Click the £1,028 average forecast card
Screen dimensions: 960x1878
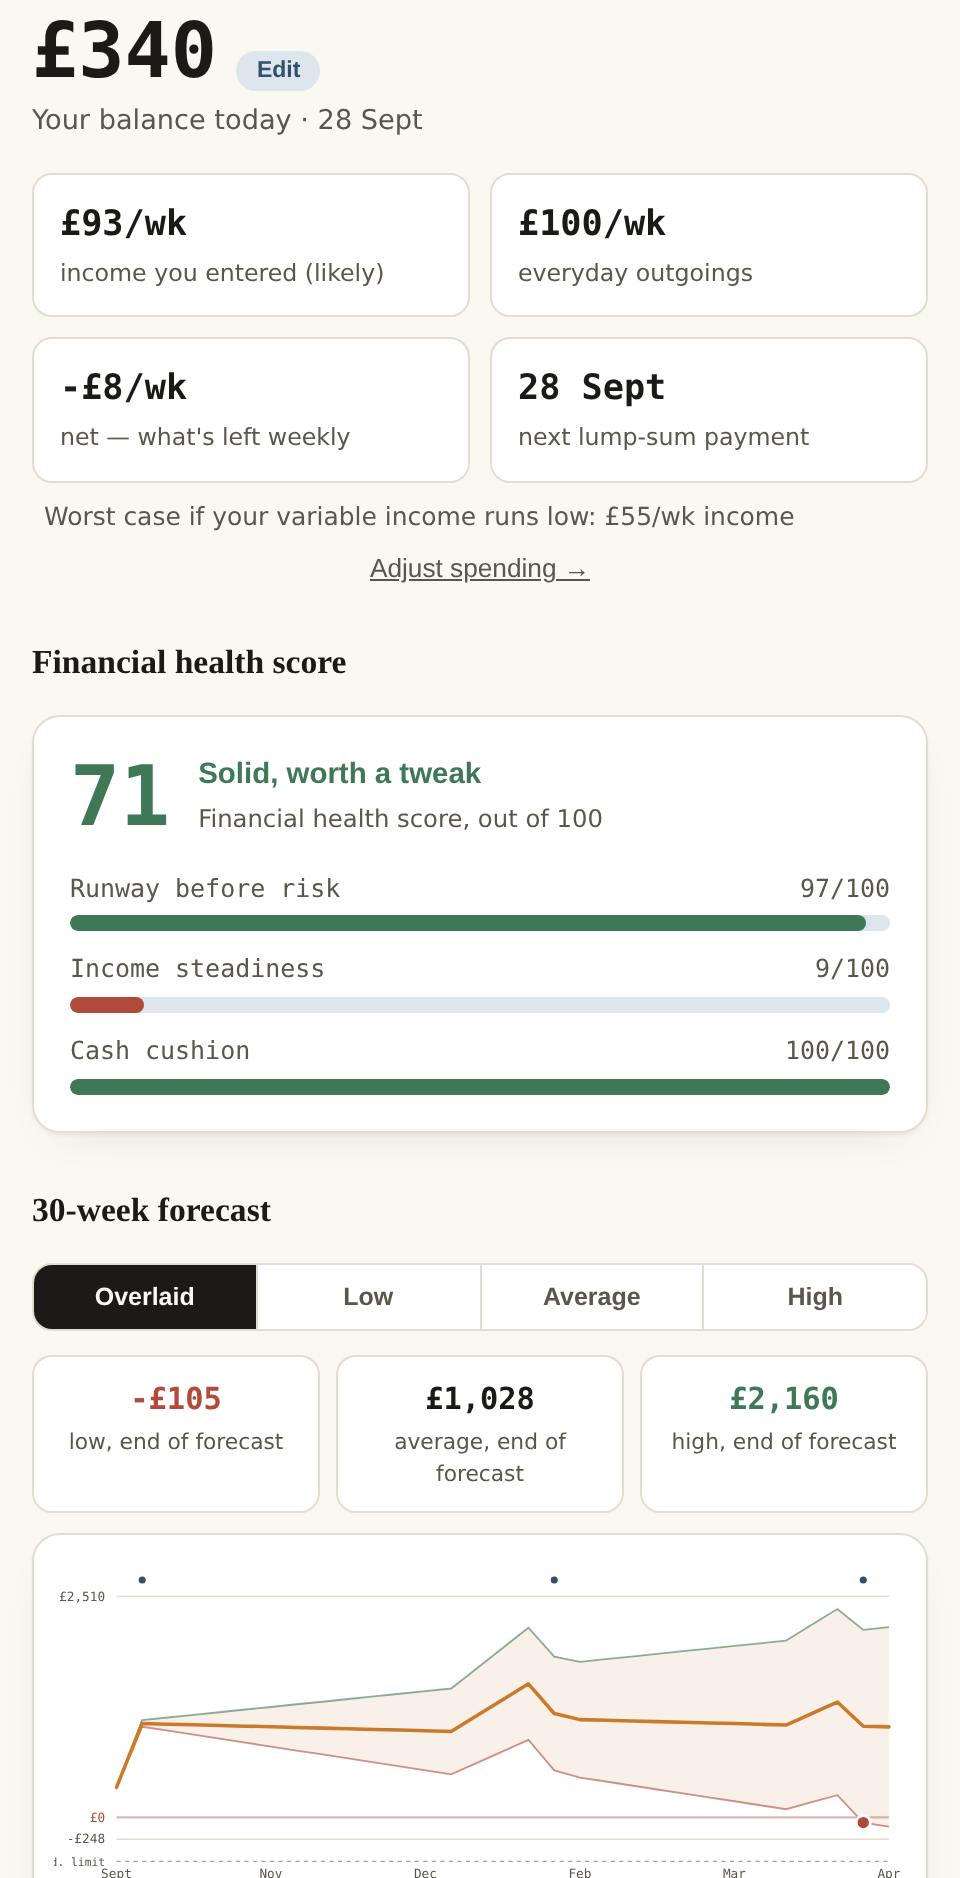(480, 1434)
